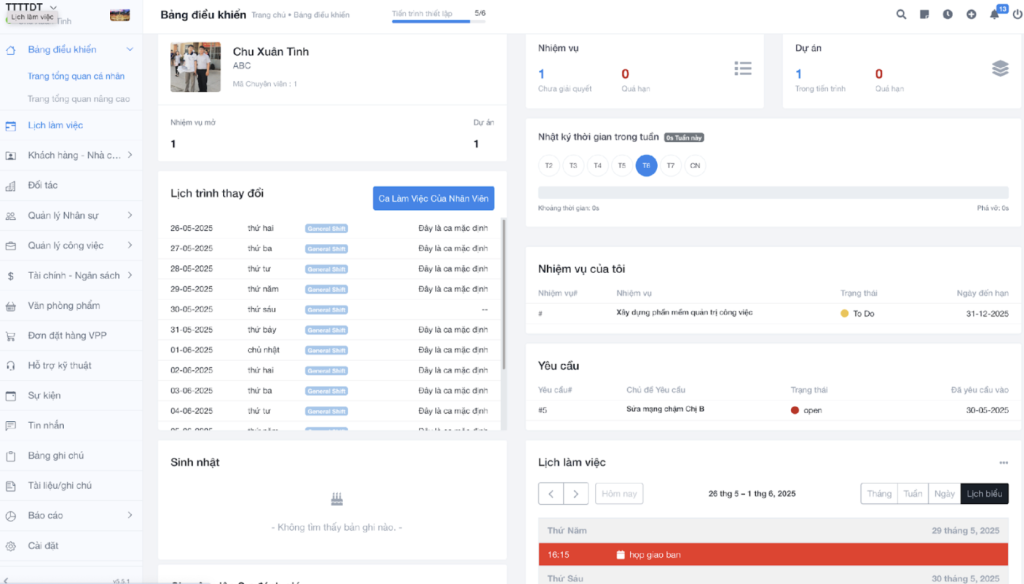
Task: Select day CN in weekly time log
Action: pos(695,165)
